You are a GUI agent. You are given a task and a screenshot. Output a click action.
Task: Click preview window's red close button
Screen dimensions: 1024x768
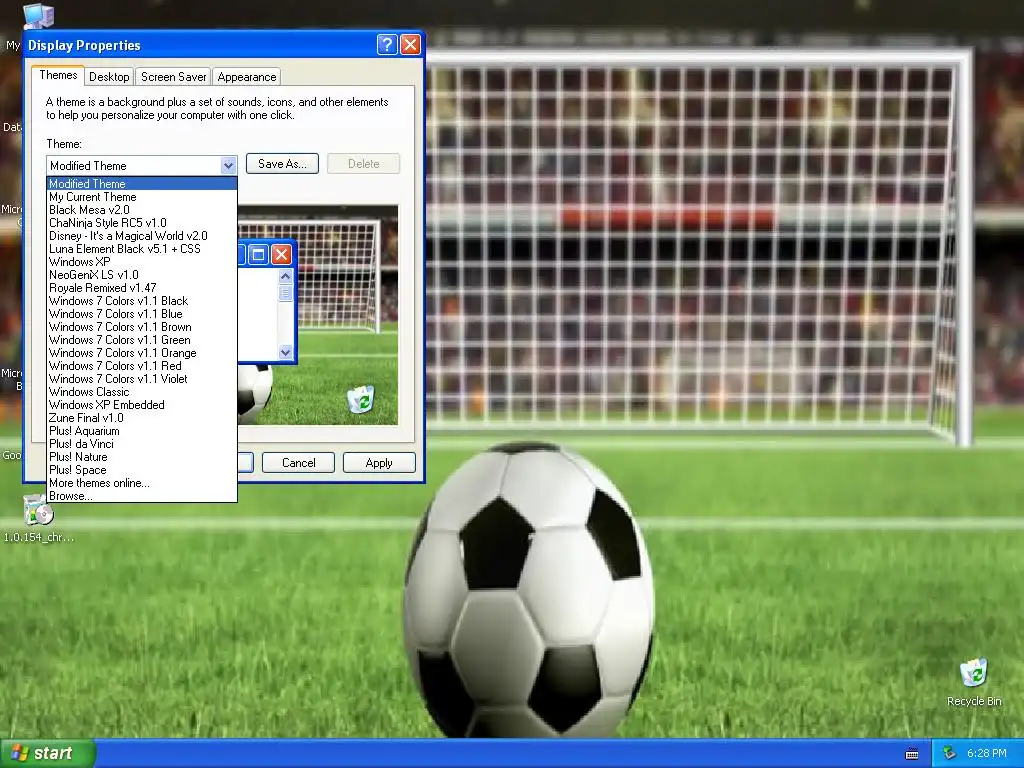click(281, 254)
